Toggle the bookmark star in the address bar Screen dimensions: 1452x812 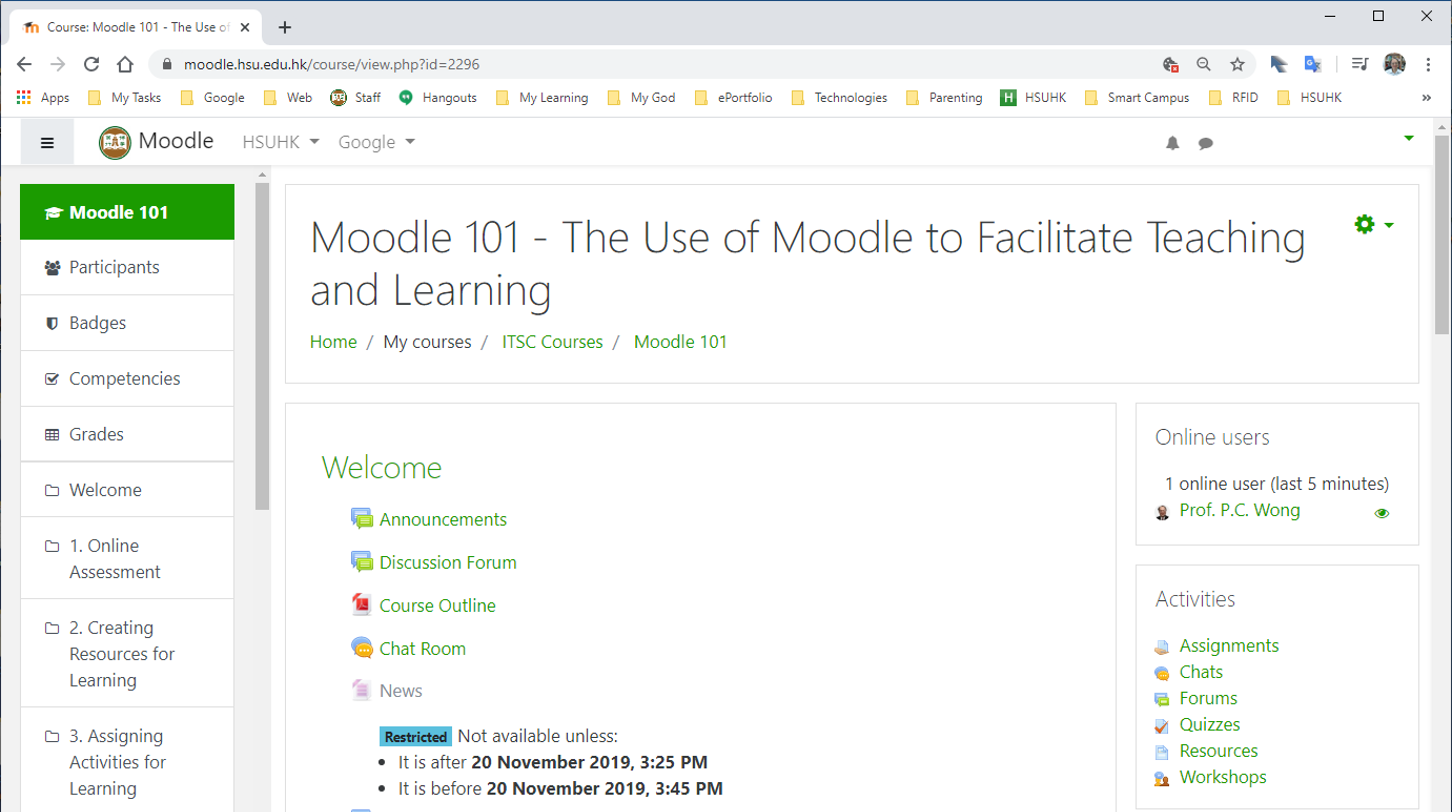click(1239, 62)
